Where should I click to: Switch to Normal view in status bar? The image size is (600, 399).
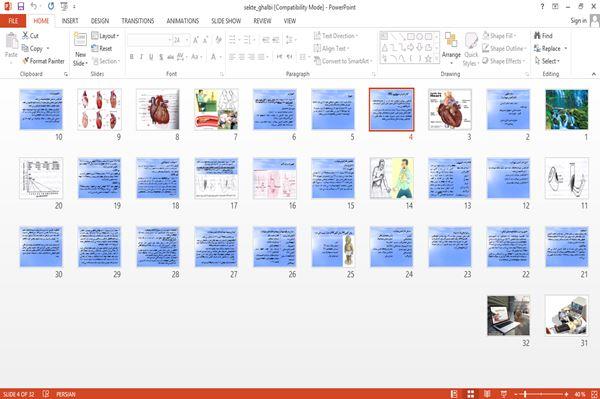click(454, 394)
